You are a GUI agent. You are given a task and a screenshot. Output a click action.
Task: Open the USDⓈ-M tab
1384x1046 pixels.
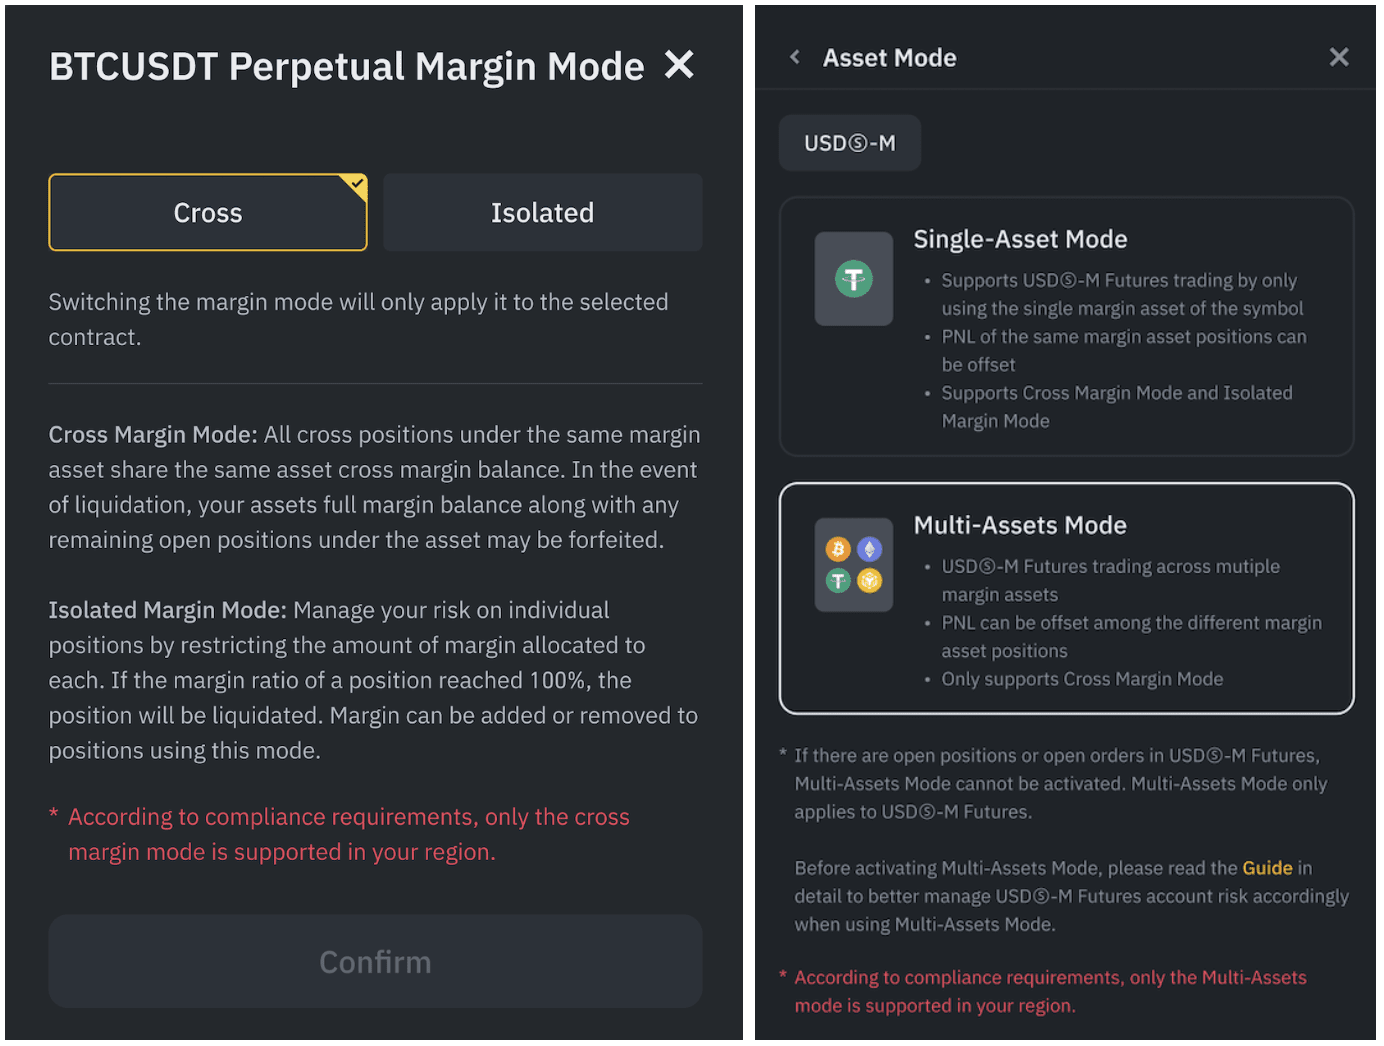849,144
